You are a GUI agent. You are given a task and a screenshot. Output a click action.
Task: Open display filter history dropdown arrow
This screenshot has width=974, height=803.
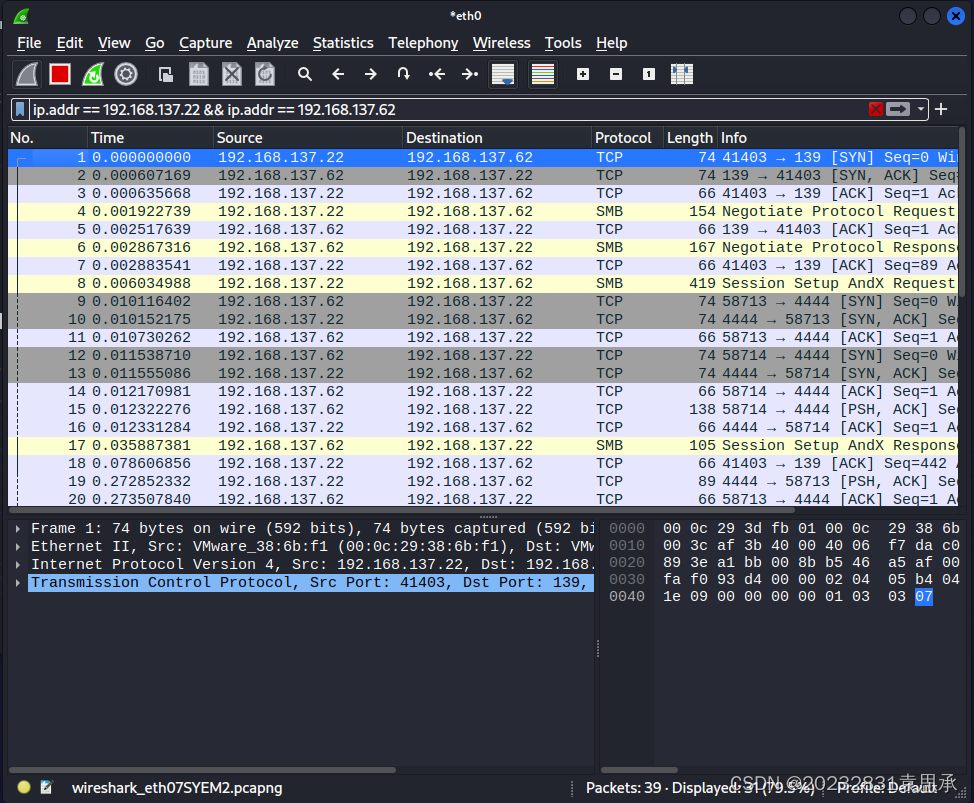[921, 109]
